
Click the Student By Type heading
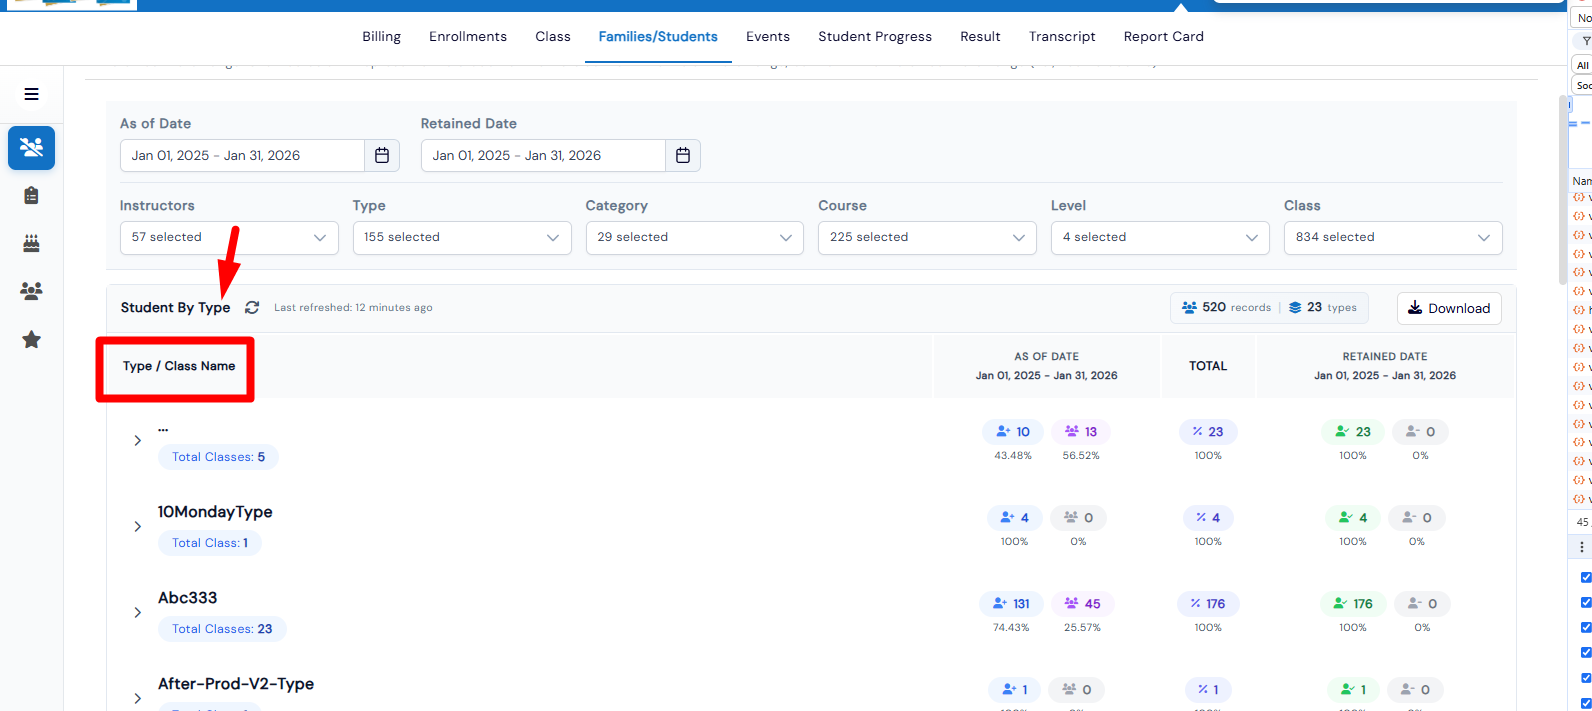[176, 308]
